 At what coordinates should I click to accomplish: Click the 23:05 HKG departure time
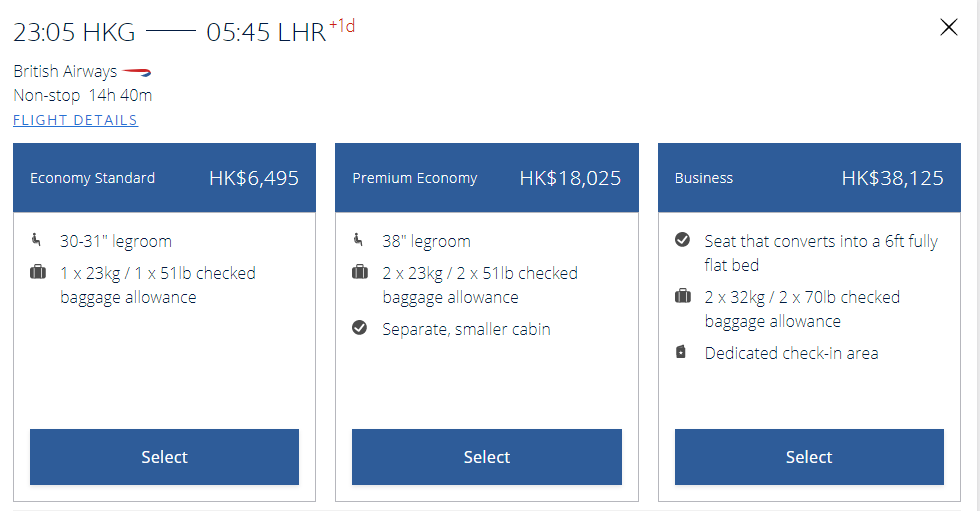74,32
